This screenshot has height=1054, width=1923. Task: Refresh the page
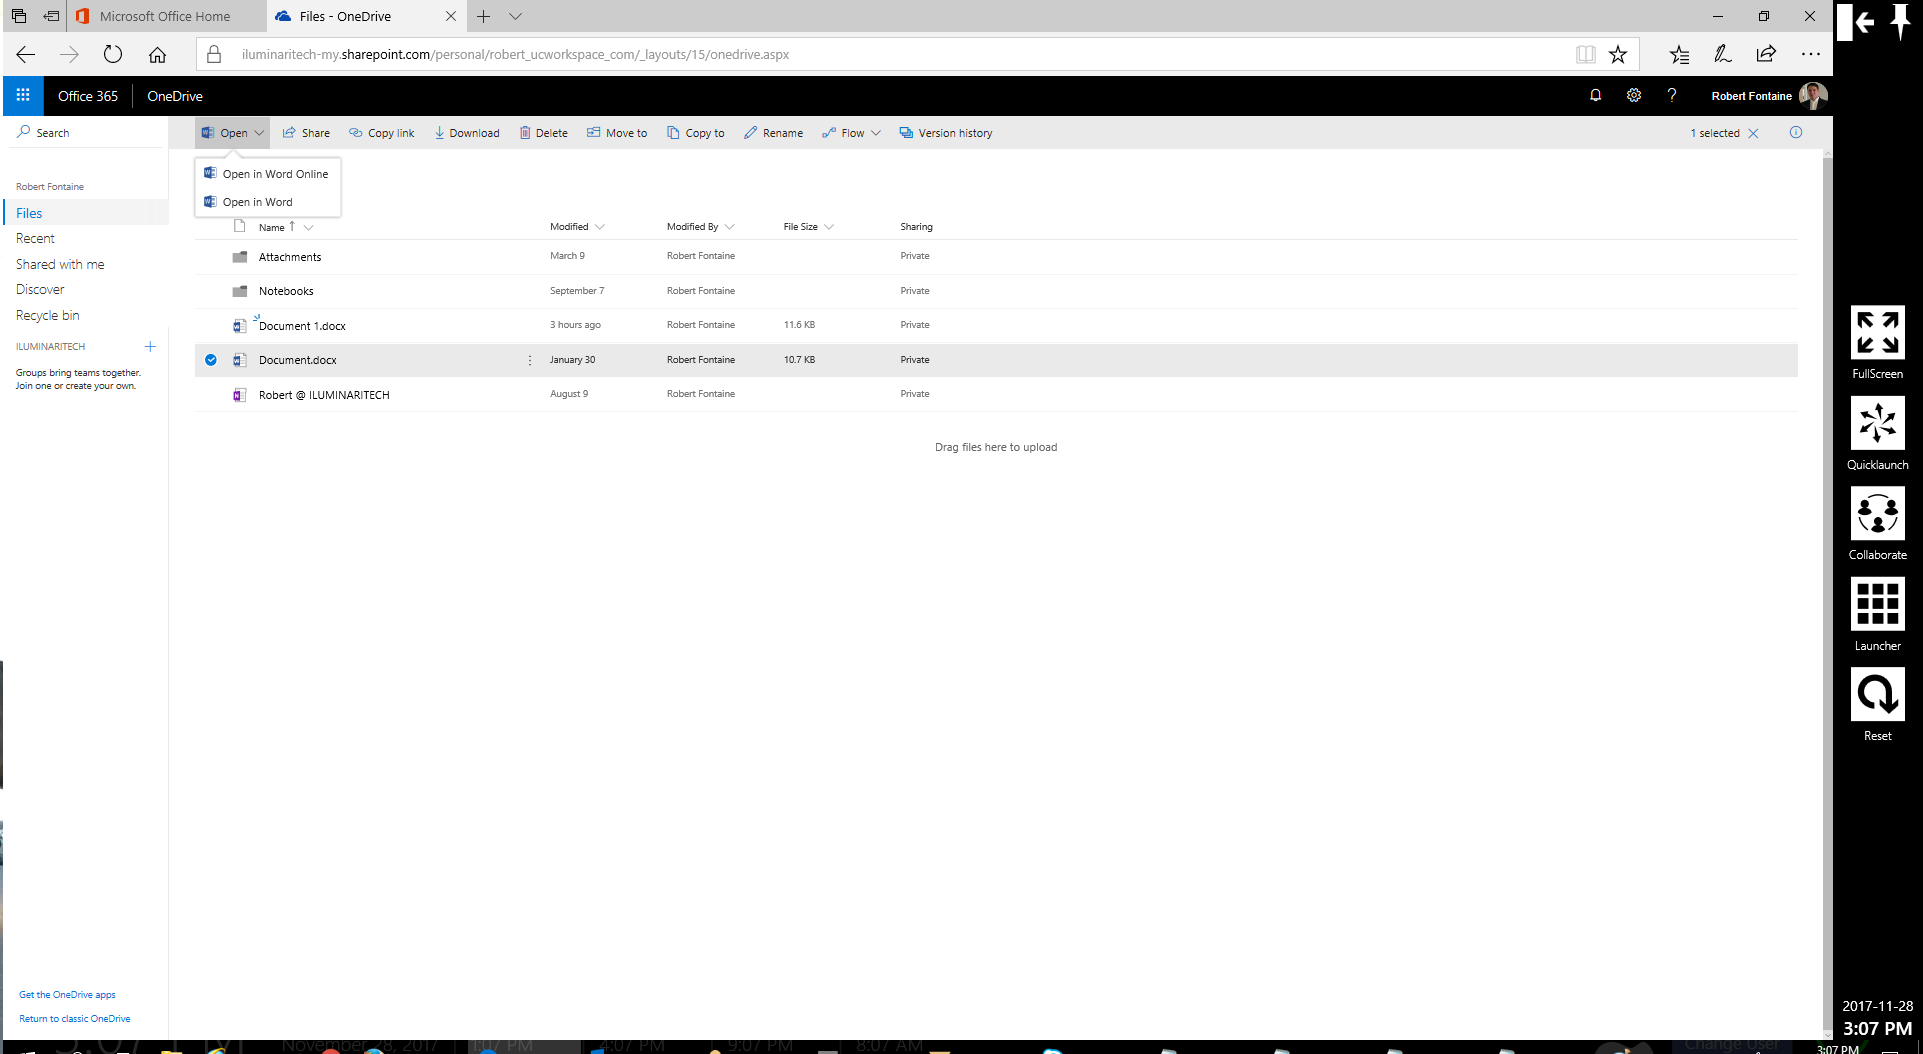[x=113, y=54]
